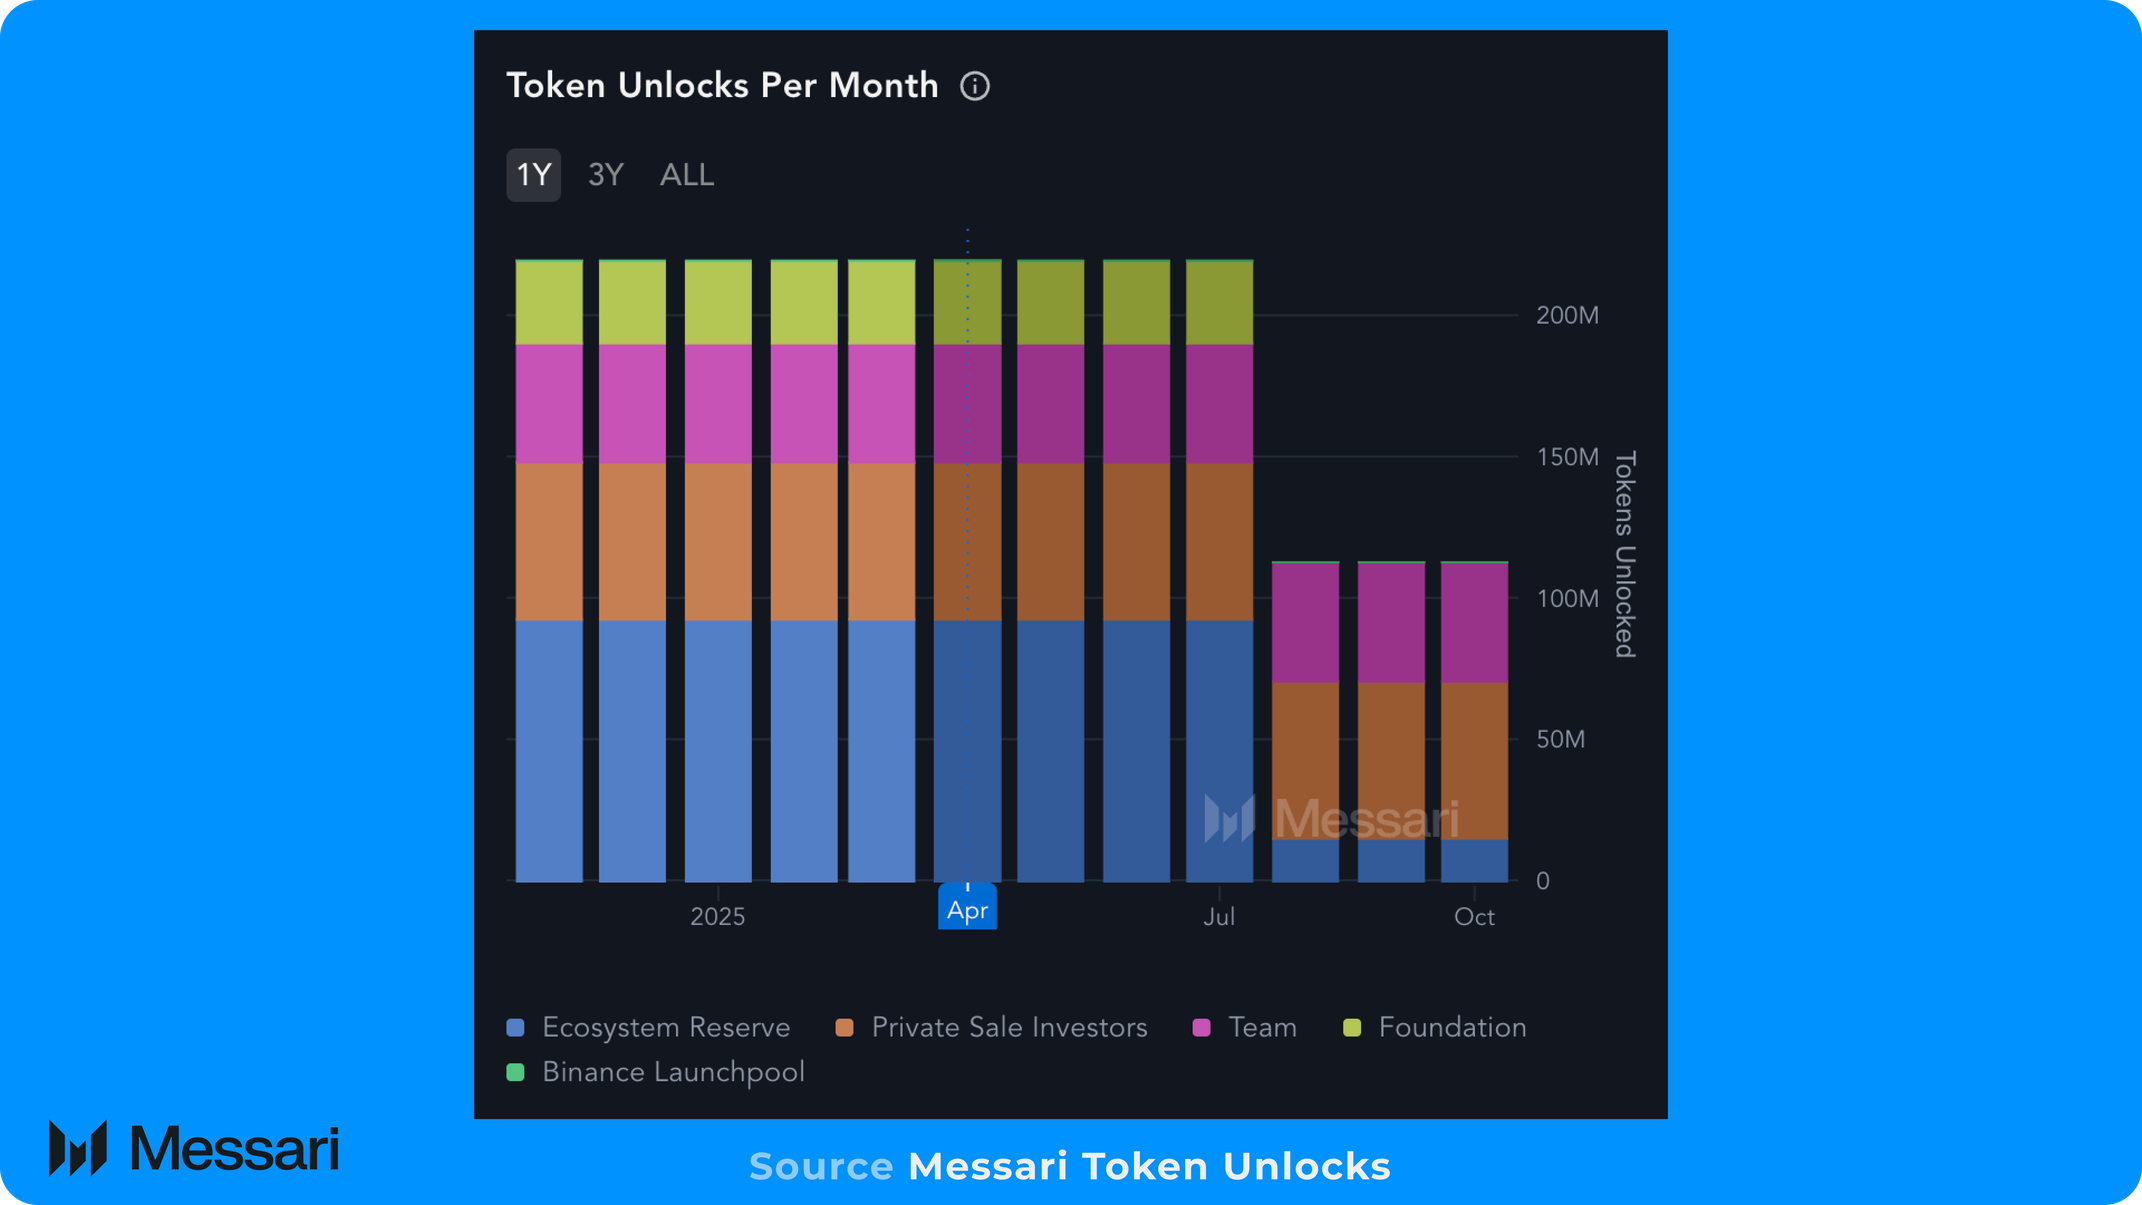Click the Messari logo at bottom left
This screenshot has height=1205, width=2142.
click(x=194, y=1148)
